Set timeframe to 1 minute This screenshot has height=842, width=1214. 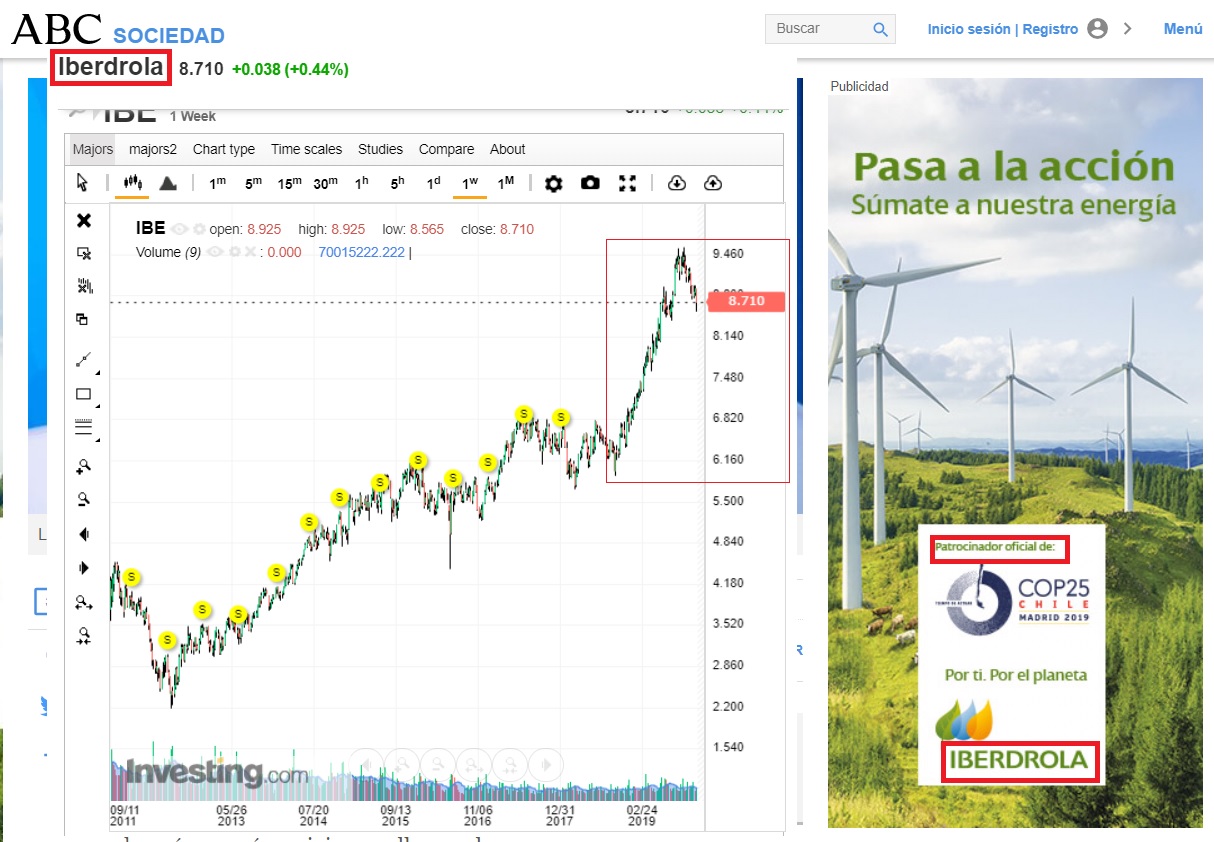217,183
